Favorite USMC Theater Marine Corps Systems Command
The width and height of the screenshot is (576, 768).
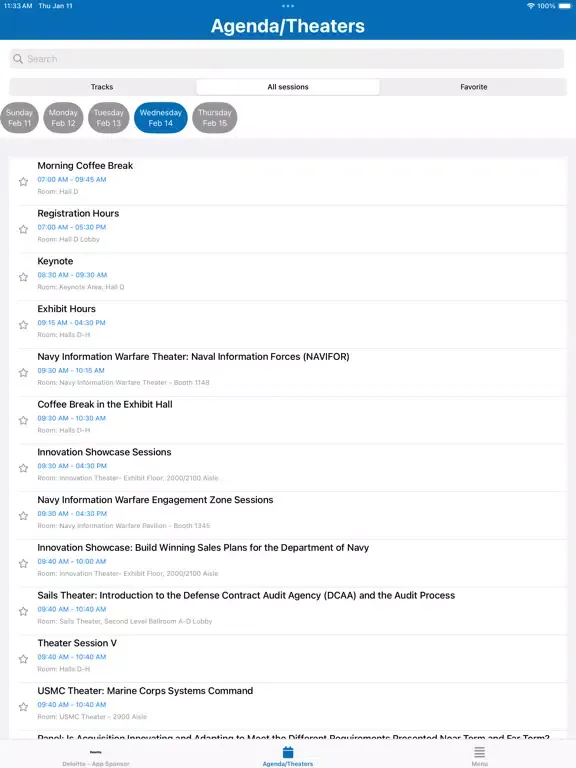tap(23, 707)
